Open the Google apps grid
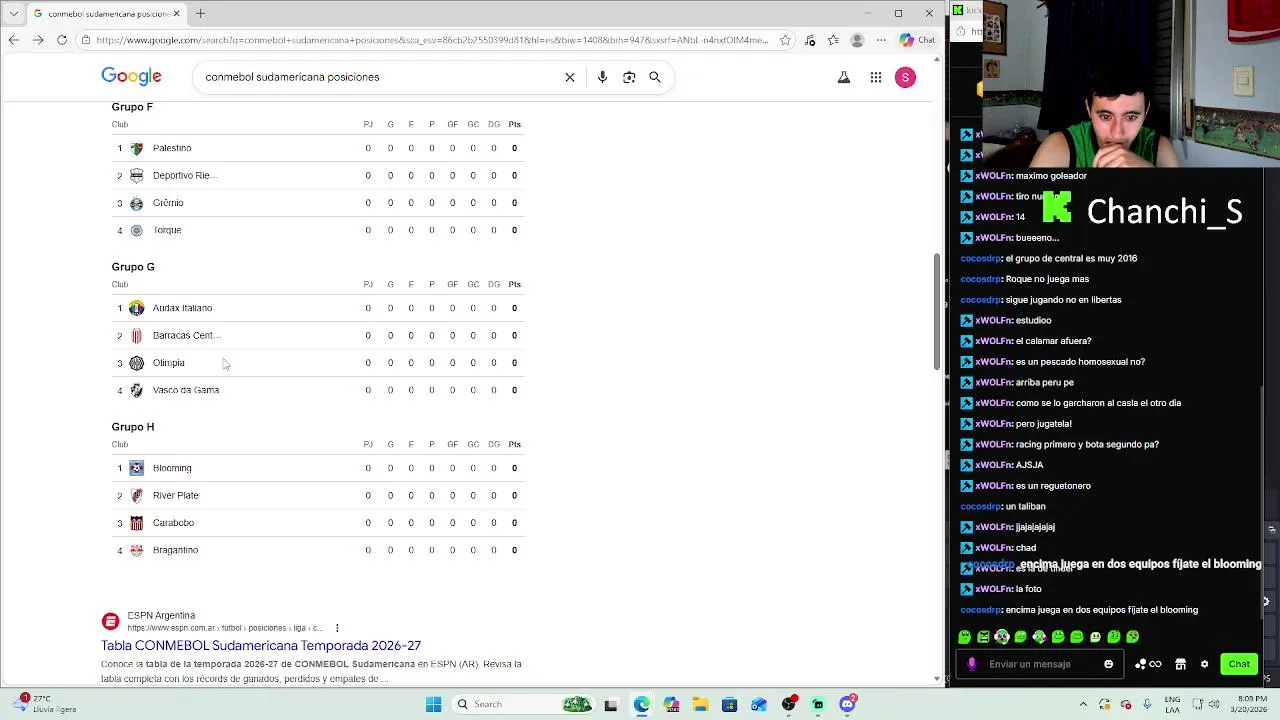1280x720 pixels. point(876,77)
